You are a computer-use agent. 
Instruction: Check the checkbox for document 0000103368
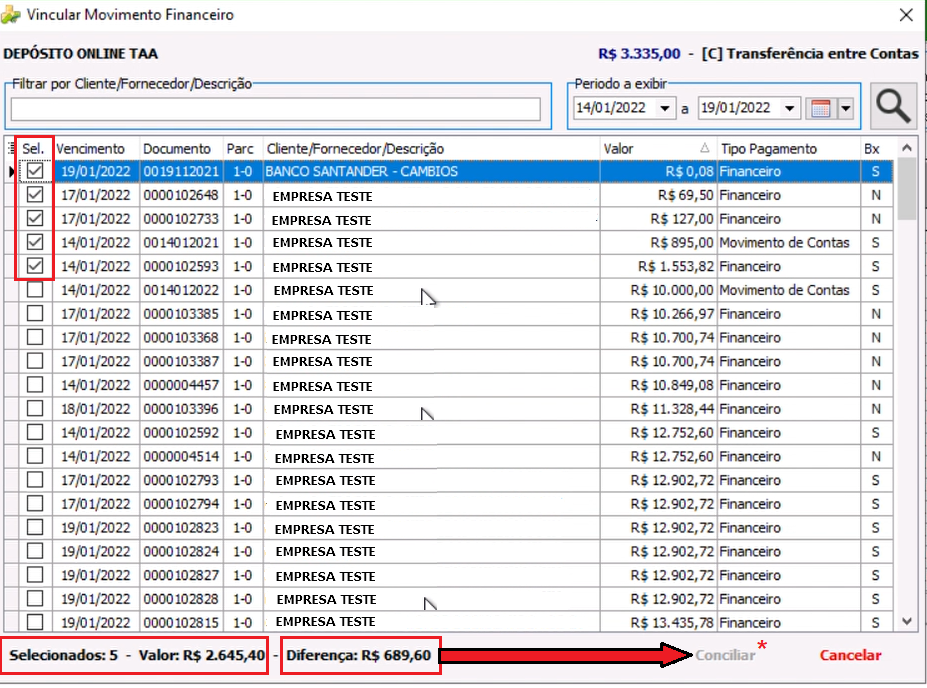point(35,337)
